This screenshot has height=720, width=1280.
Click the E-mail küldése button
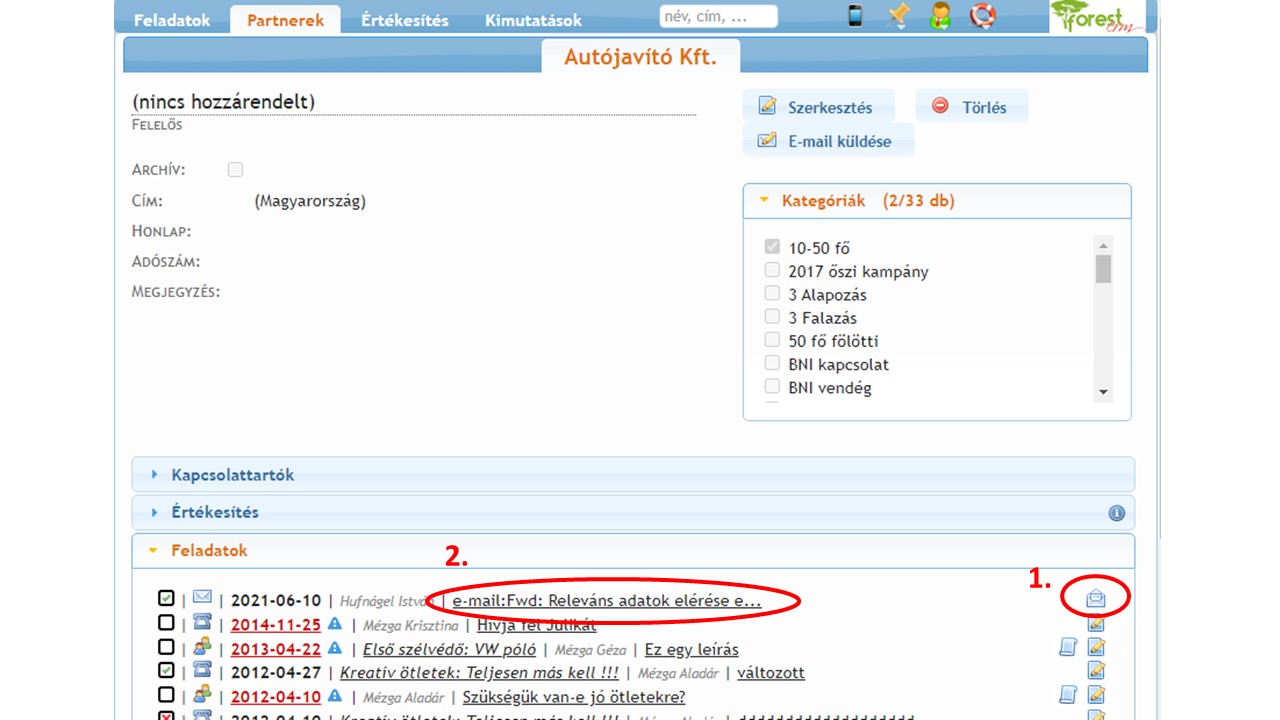coord(828,141)
